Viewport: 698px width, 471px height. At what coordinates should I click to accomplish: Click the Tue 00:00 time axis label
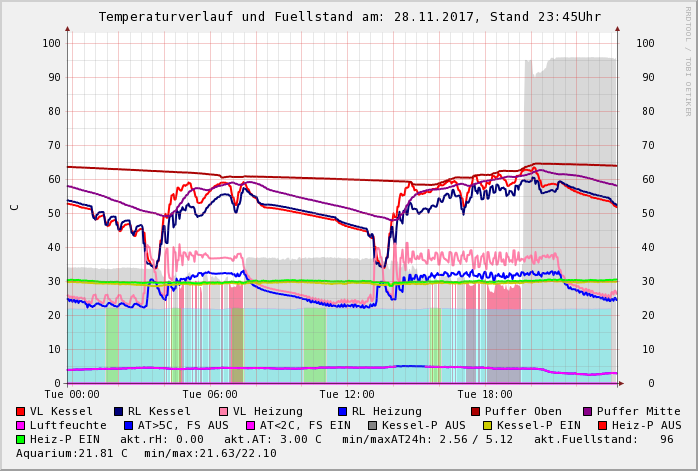[x=73, y=395]
